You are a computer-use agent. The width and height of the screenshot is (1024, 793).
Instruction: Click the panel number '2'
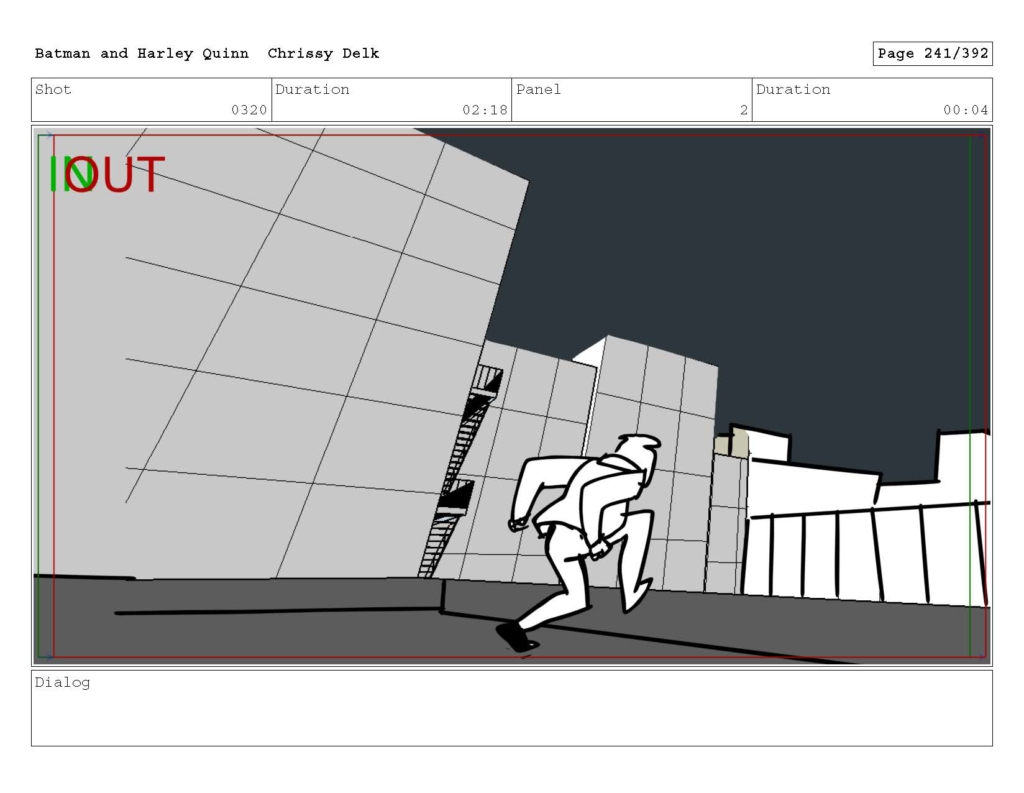coord(744,110)
